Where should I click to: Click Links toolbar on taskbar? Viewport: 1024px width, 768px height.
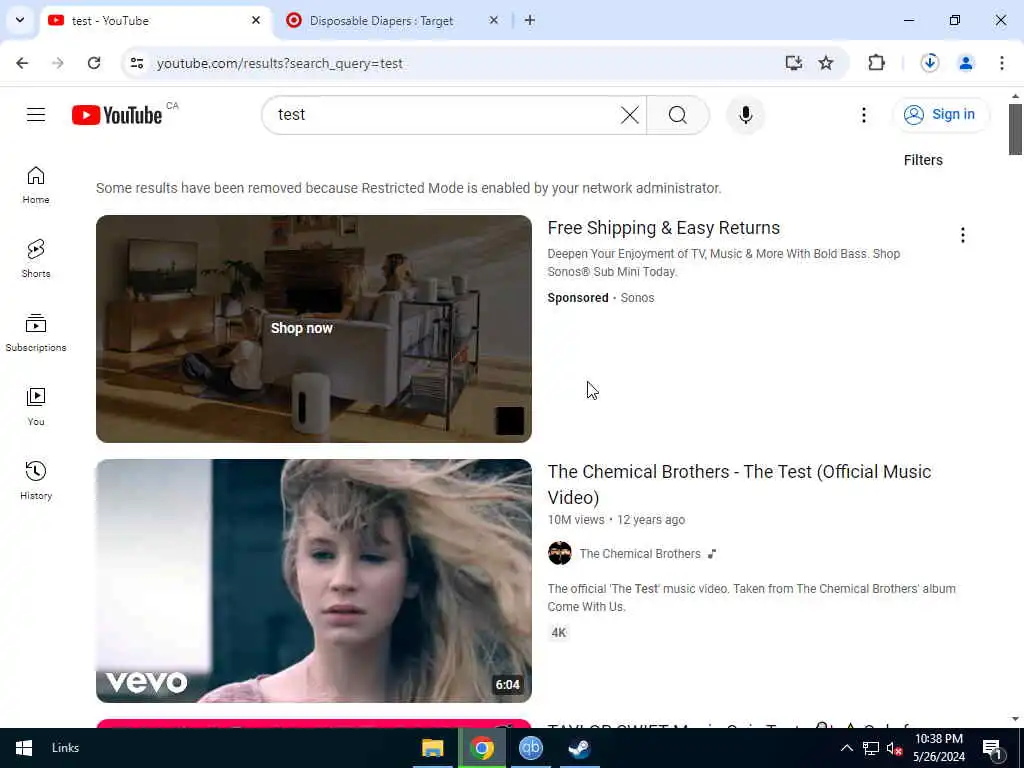(65, 748)
